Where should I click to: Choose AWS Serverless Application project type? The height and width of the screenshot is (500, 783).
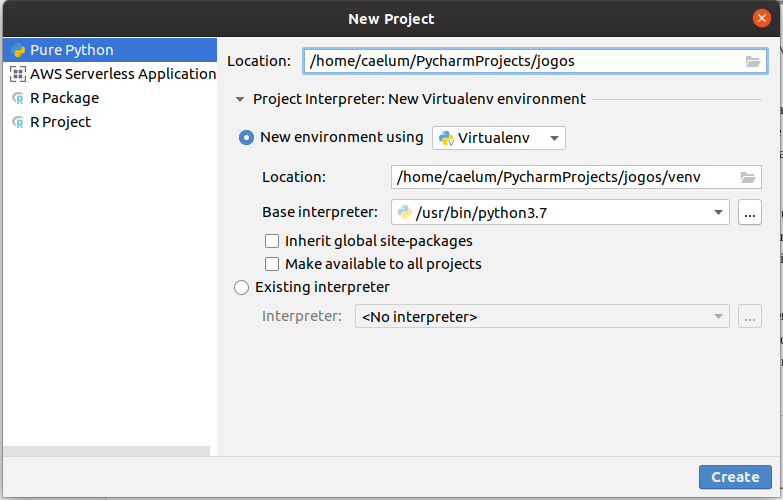[x=110, y=74]
